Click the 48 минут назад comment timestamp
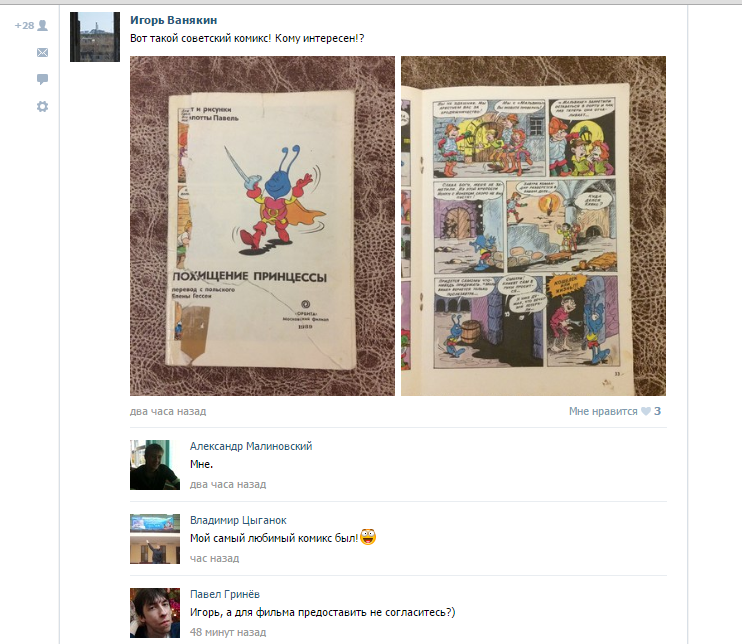The height and width of the screenshot is (644, 742). (228, 632)
